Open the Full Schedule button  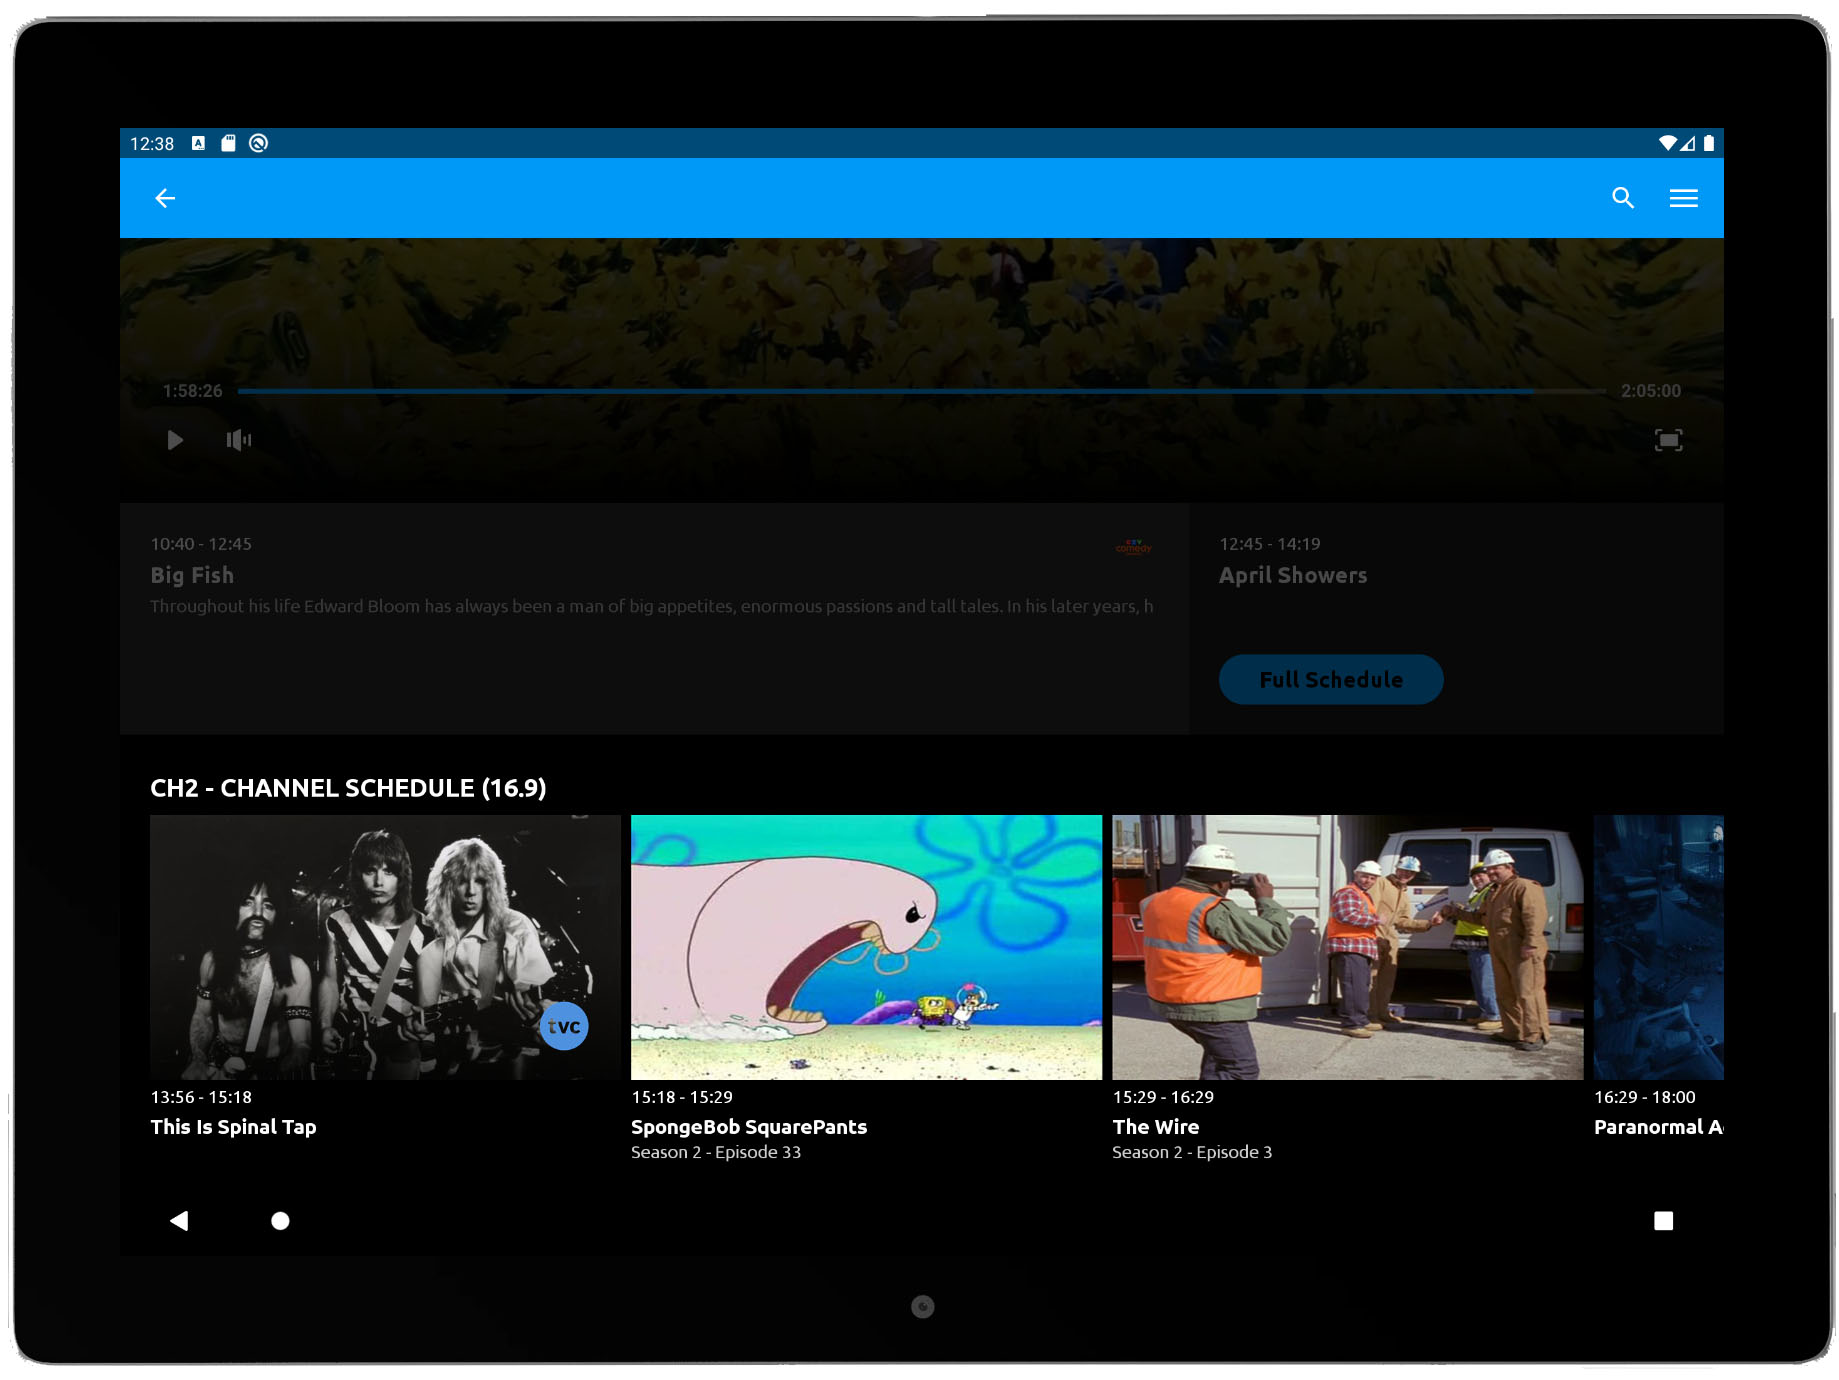1331,680
